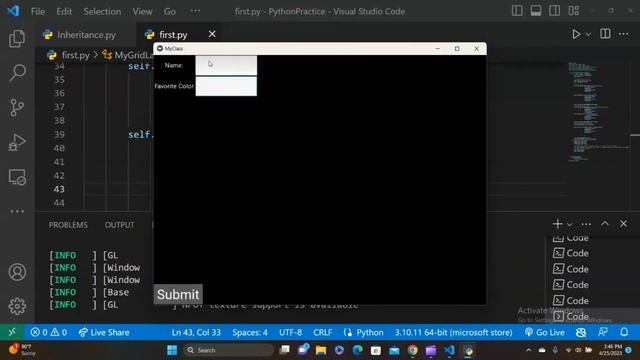Open the Search view in activity bar
This screenshot has width=640, height=360.
(x=17, y=73)
